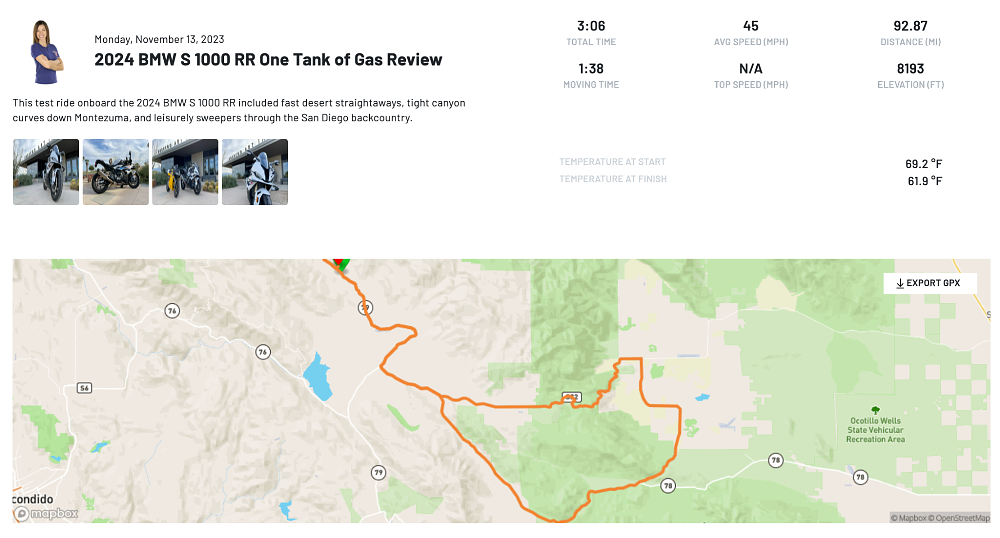The image size is (1000, 538).
Task: Select the Highway 56 shield marker
Action: coord(86,388)
